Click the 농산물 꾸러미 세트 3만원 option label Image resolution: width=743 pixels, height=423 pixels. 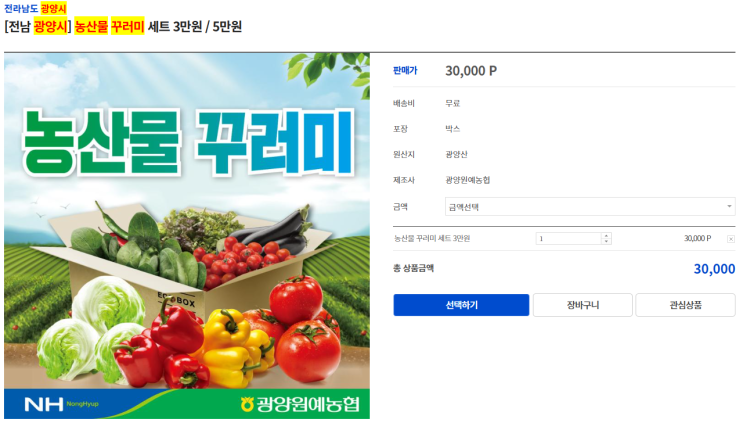point(432,238)
